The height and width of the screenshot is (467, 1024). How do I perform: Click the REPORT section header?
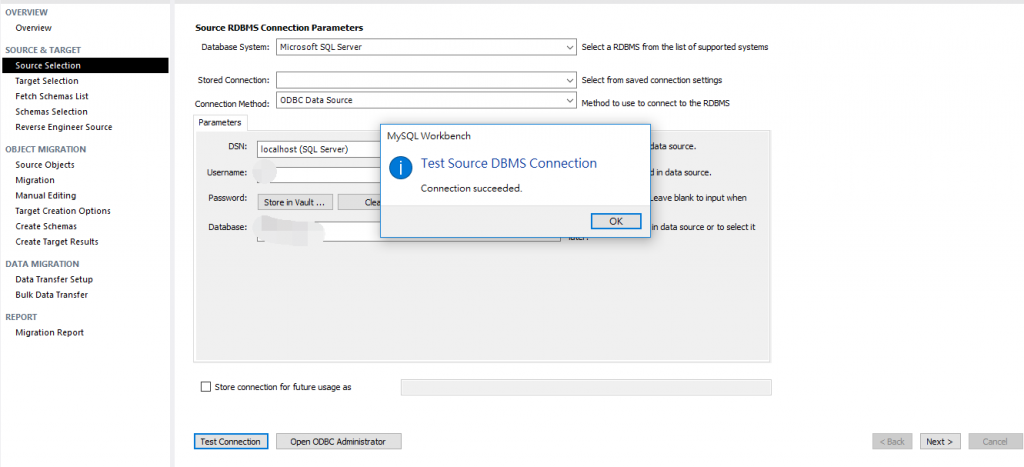tap(21, 317)
